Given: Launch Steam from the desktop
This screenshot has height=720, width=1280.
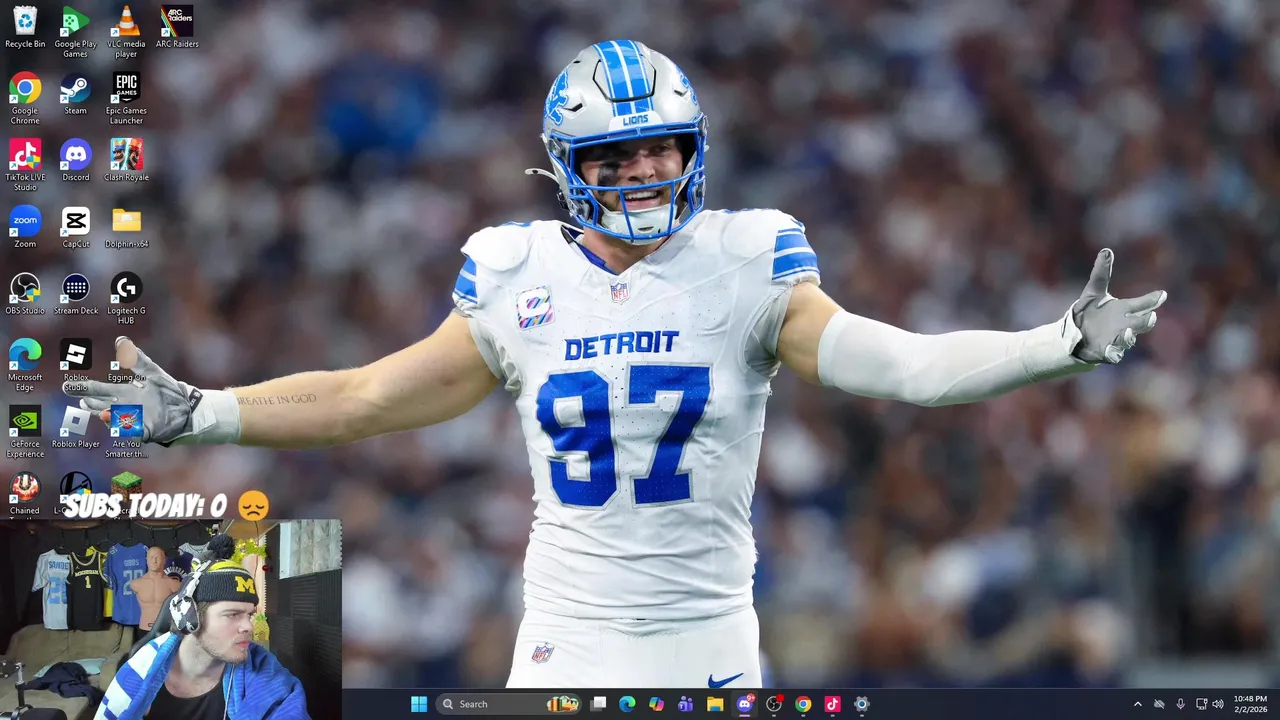Looking at the screenshot, I should pyautogui.click(x=75, y=94).
